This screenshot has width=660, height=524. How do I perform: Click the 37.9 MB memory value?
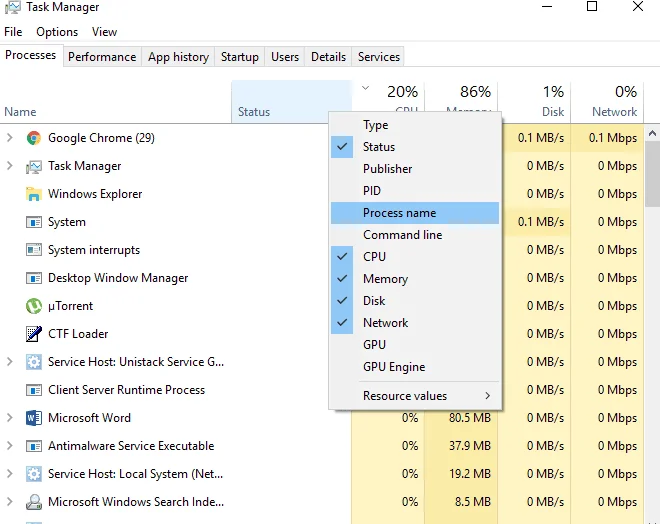point(470,446)
